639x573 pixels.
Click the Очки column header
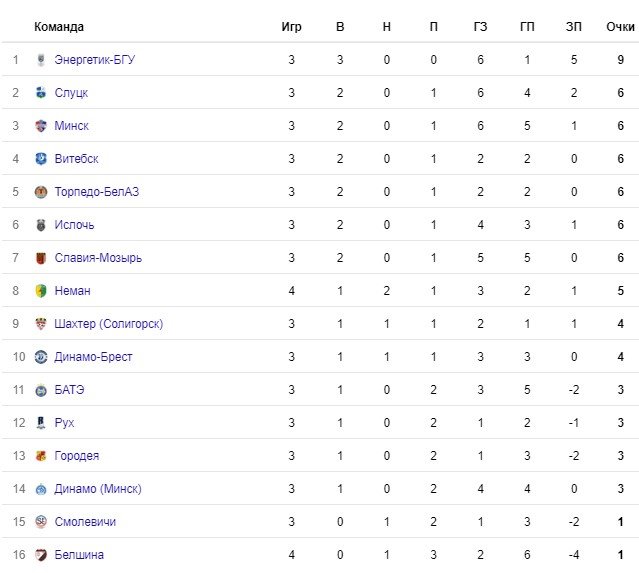(x=620, y=27)
